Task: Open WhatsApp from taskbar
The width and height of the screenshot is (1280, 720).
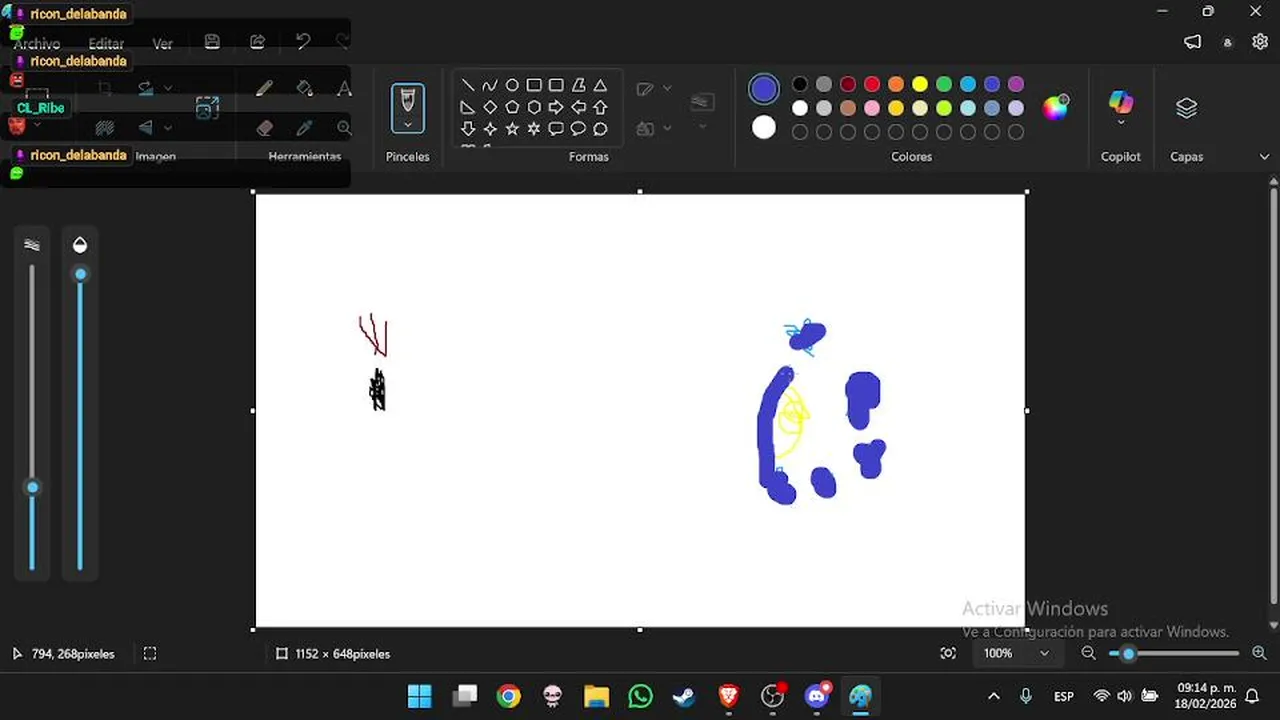Action: 641,696
